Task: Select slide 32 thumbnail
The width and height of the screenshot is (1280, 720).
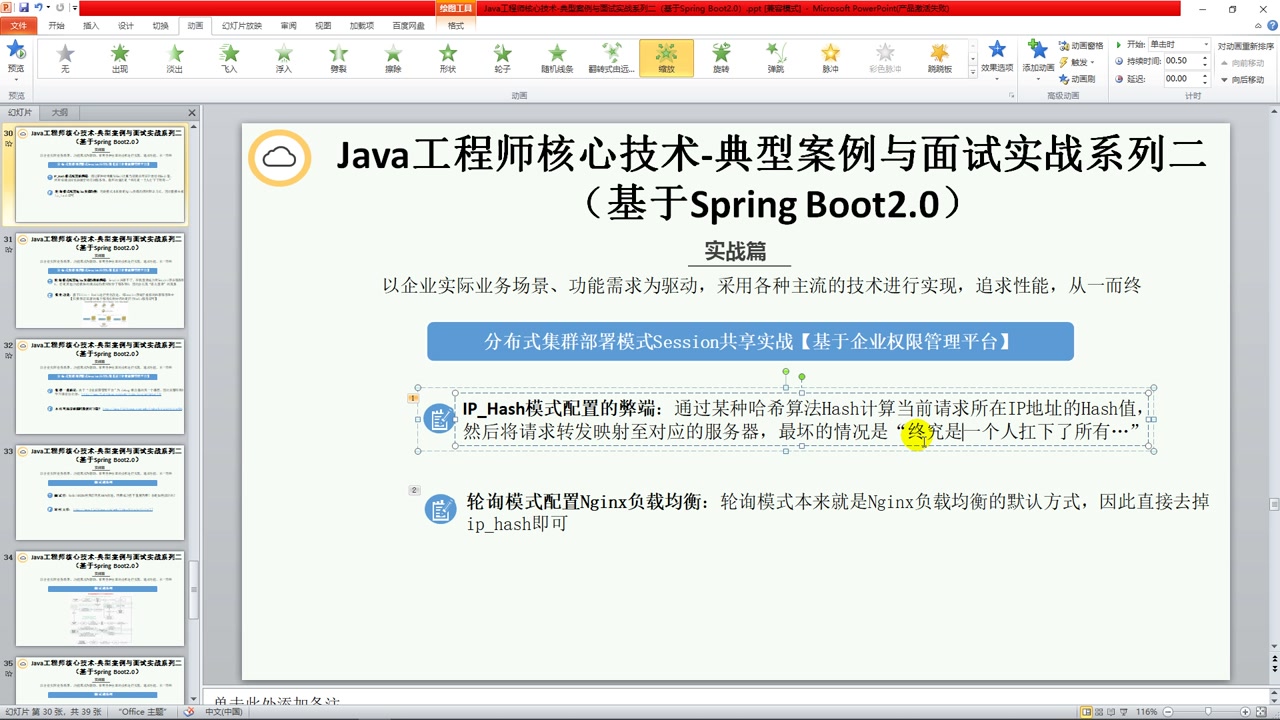Action: pyautogui.click(x=100, y=387)
